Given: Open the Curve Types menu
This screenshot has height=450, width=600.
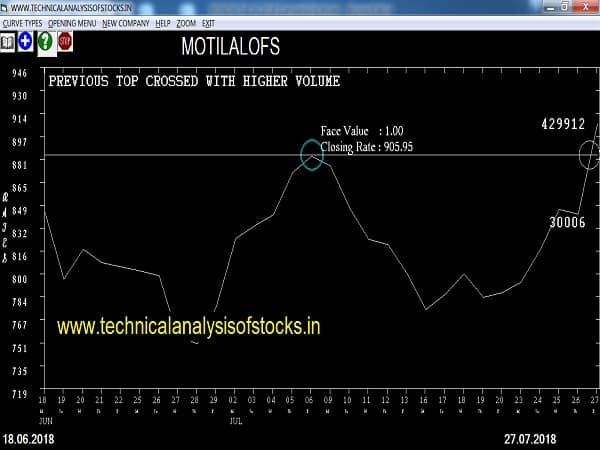Looking at the screenshot, I should (x=23, y=22).
